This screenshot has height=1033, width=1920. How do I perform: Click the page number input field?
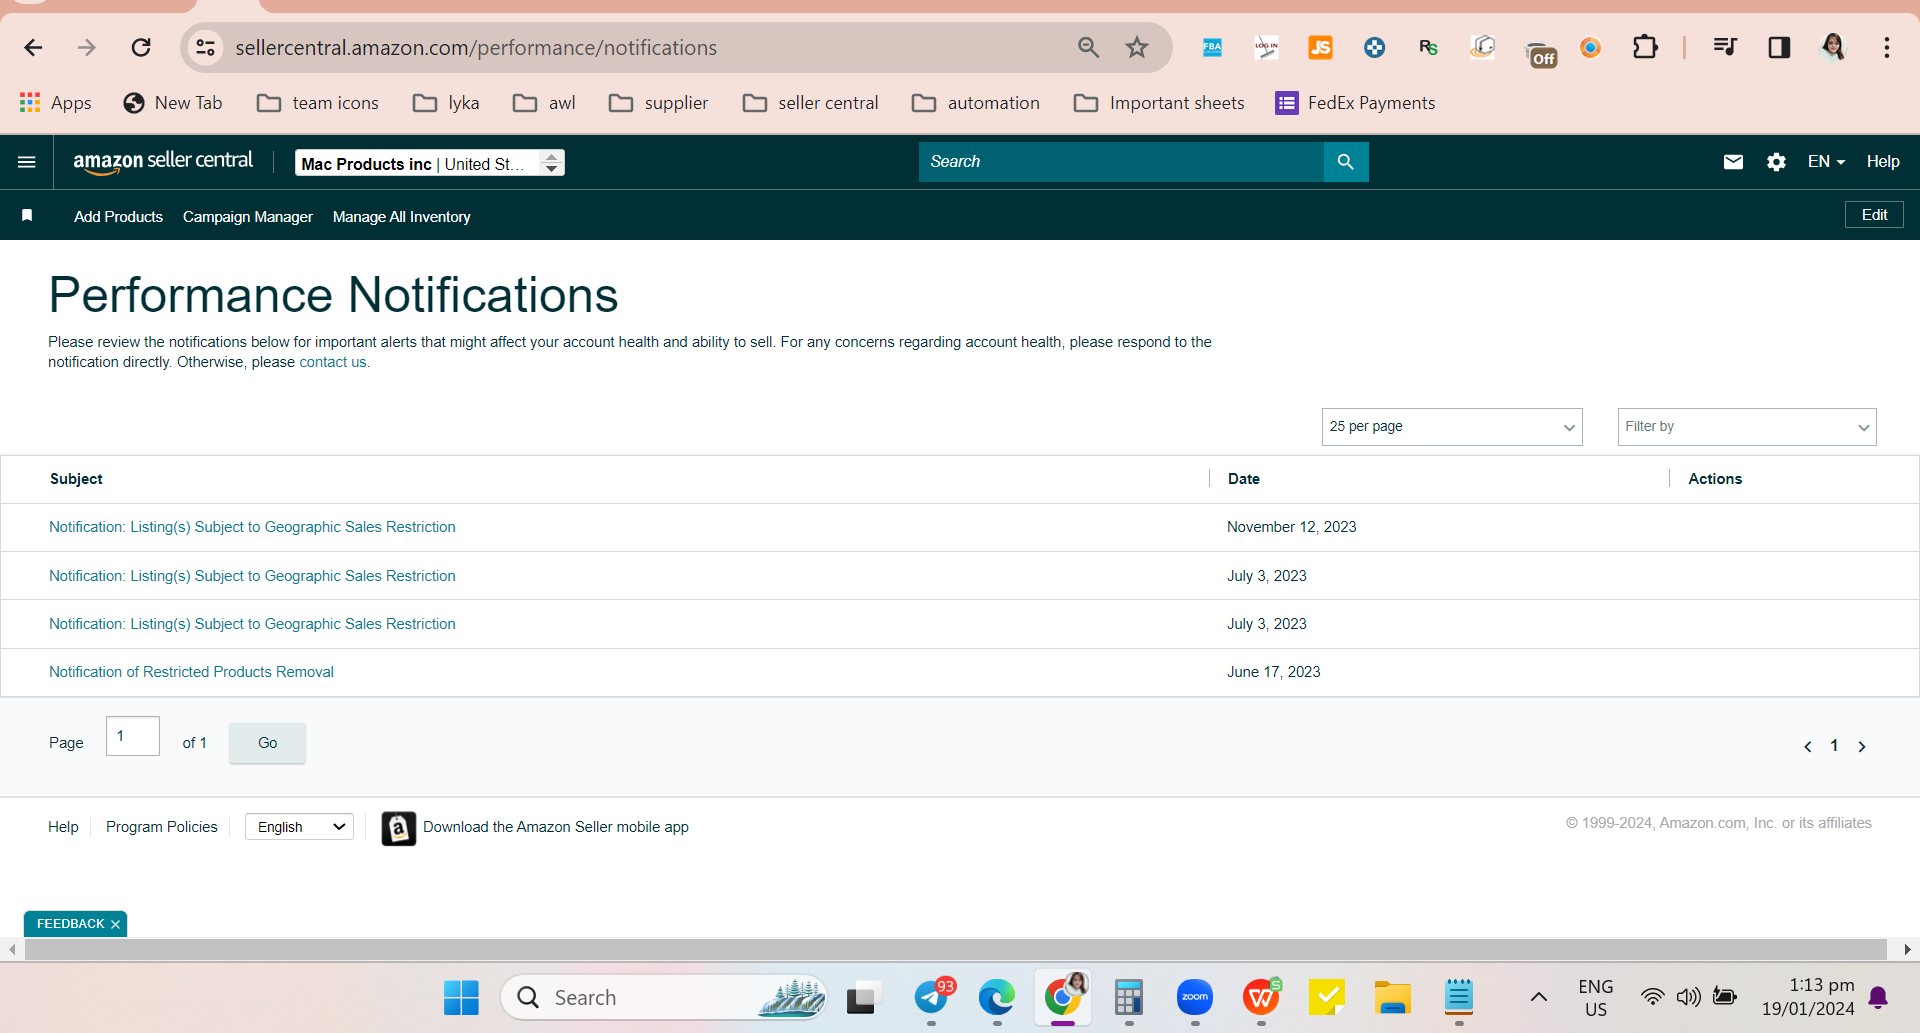[x=133, y=736]
